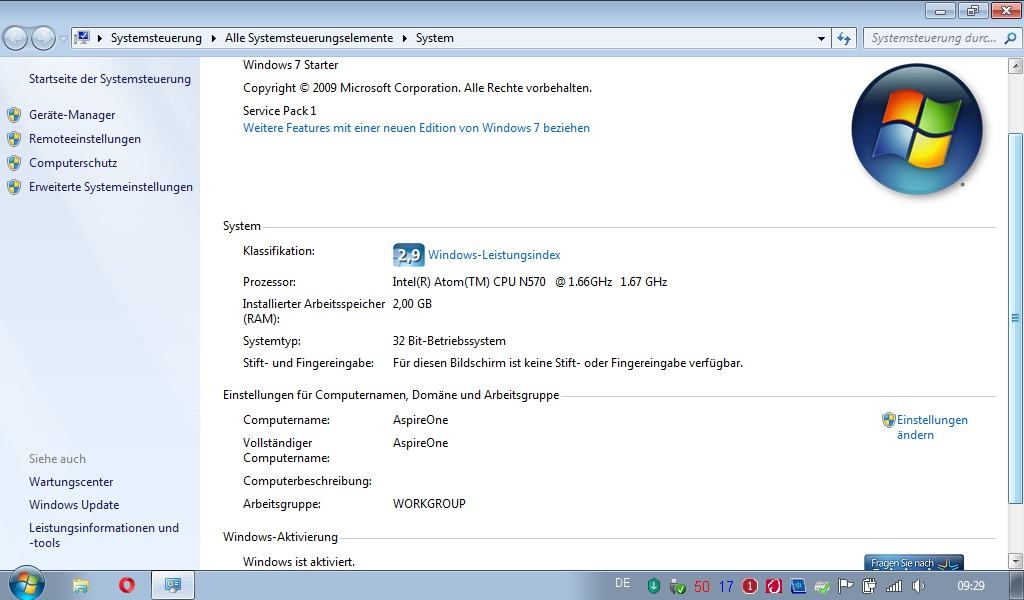Open Erweiterte Systemeinstellungen
Image resolution: width=1024 pixels, height=600 pixels.
(111, 187)
